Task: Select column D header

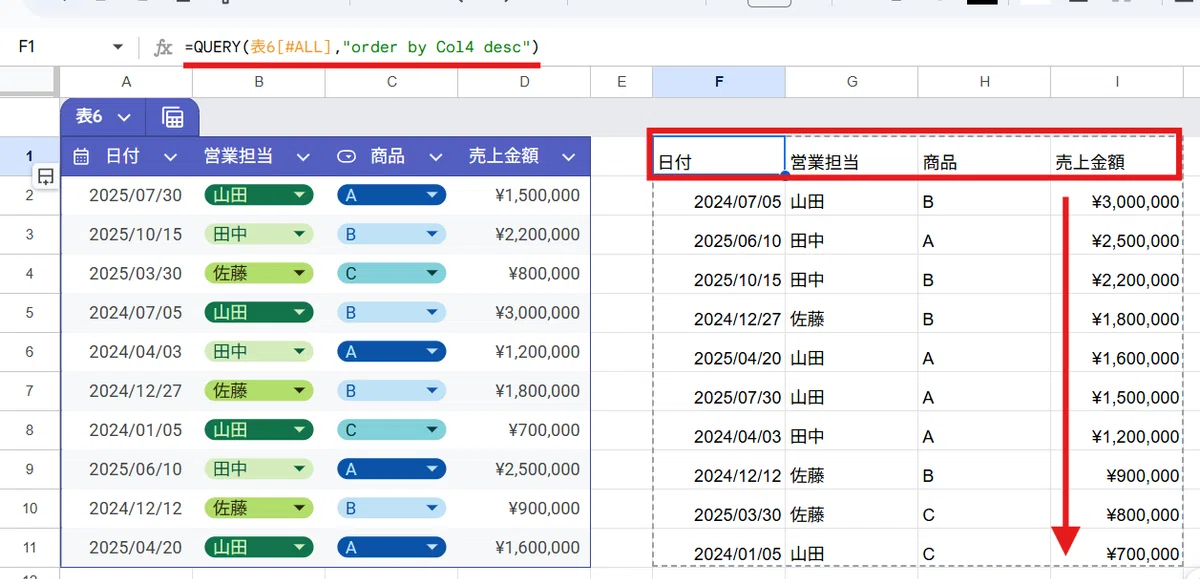Action: tap(524, 82)
